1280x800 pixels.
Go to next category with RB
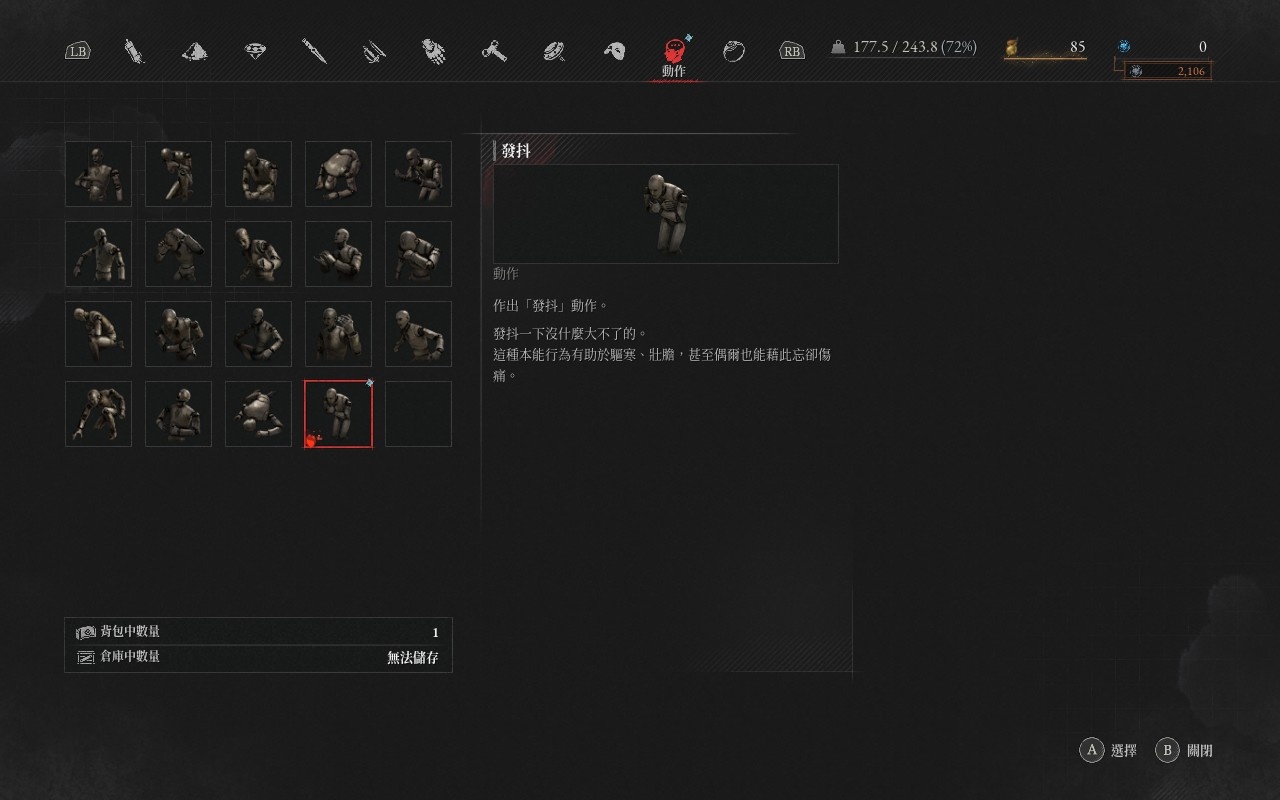point(792,51)
